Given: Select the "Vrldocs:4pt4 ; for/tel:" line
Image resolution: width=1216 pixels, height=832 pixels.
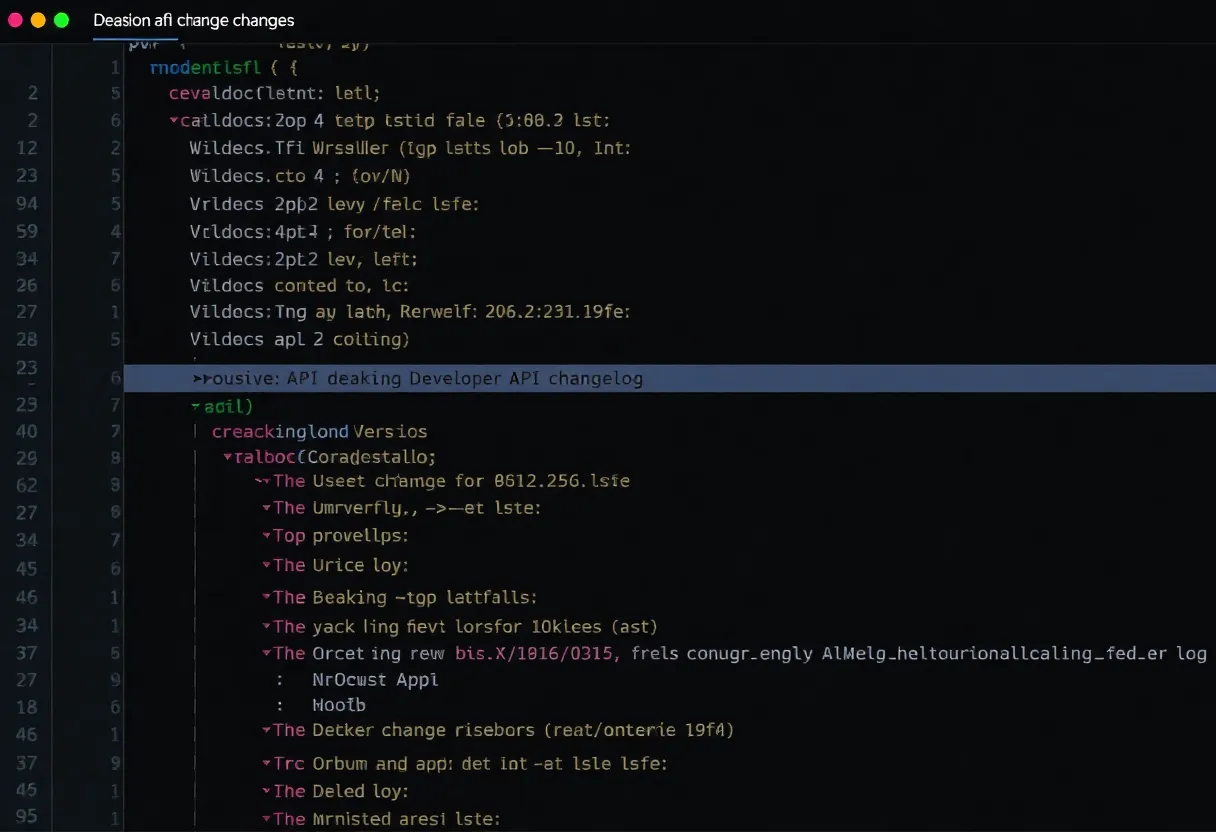Looking at the screenshot, I should click(302, 232).
